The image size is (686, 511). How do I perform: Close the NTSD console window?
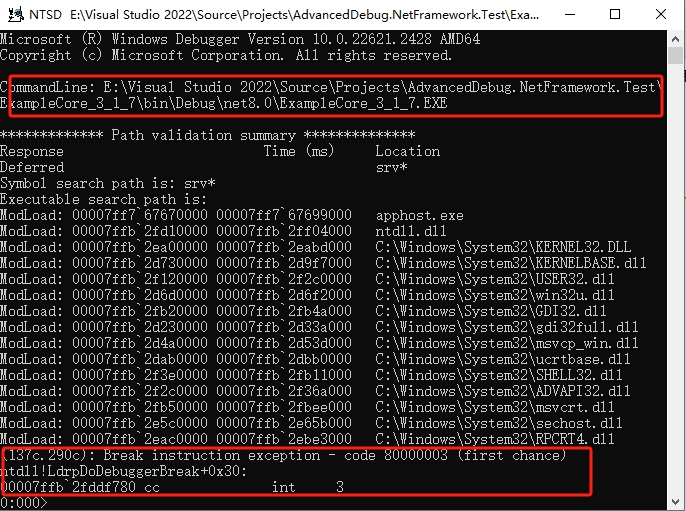661,14
